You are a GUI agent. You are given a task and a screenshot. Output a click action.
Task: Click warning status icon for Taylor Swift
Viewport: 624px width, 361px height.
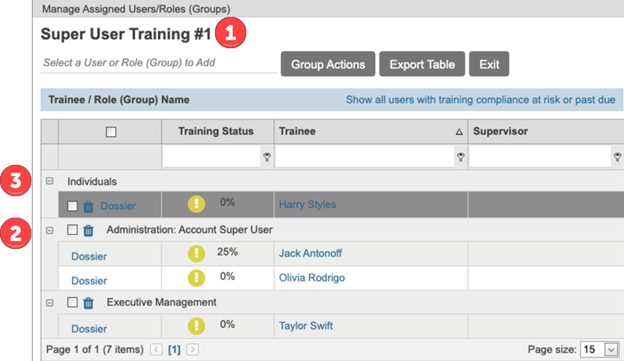point(196,326)
